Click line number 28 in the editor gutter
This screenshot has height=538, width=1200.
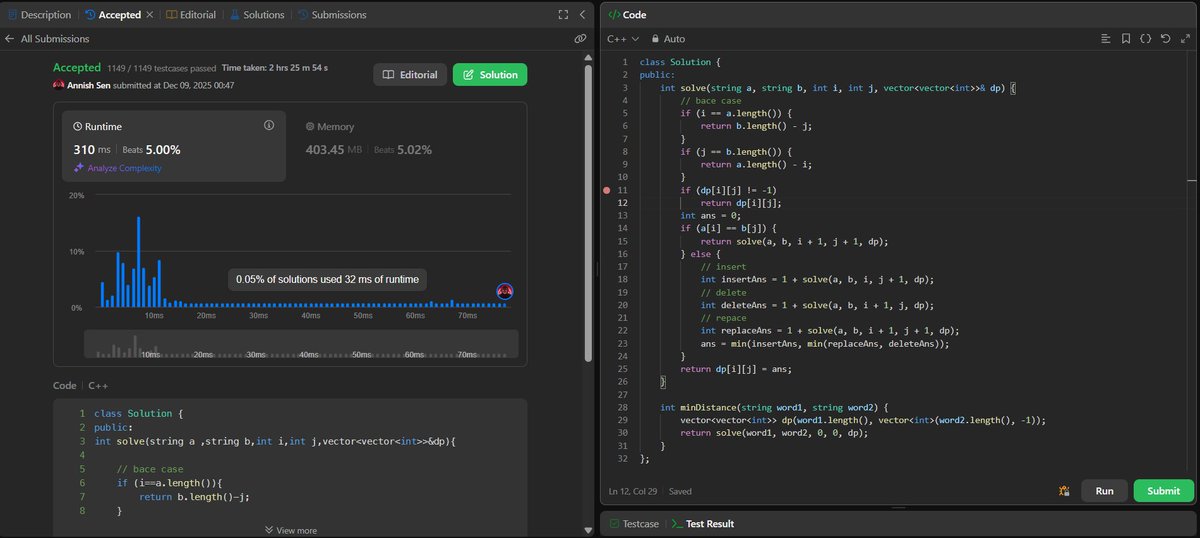point(622,407)
